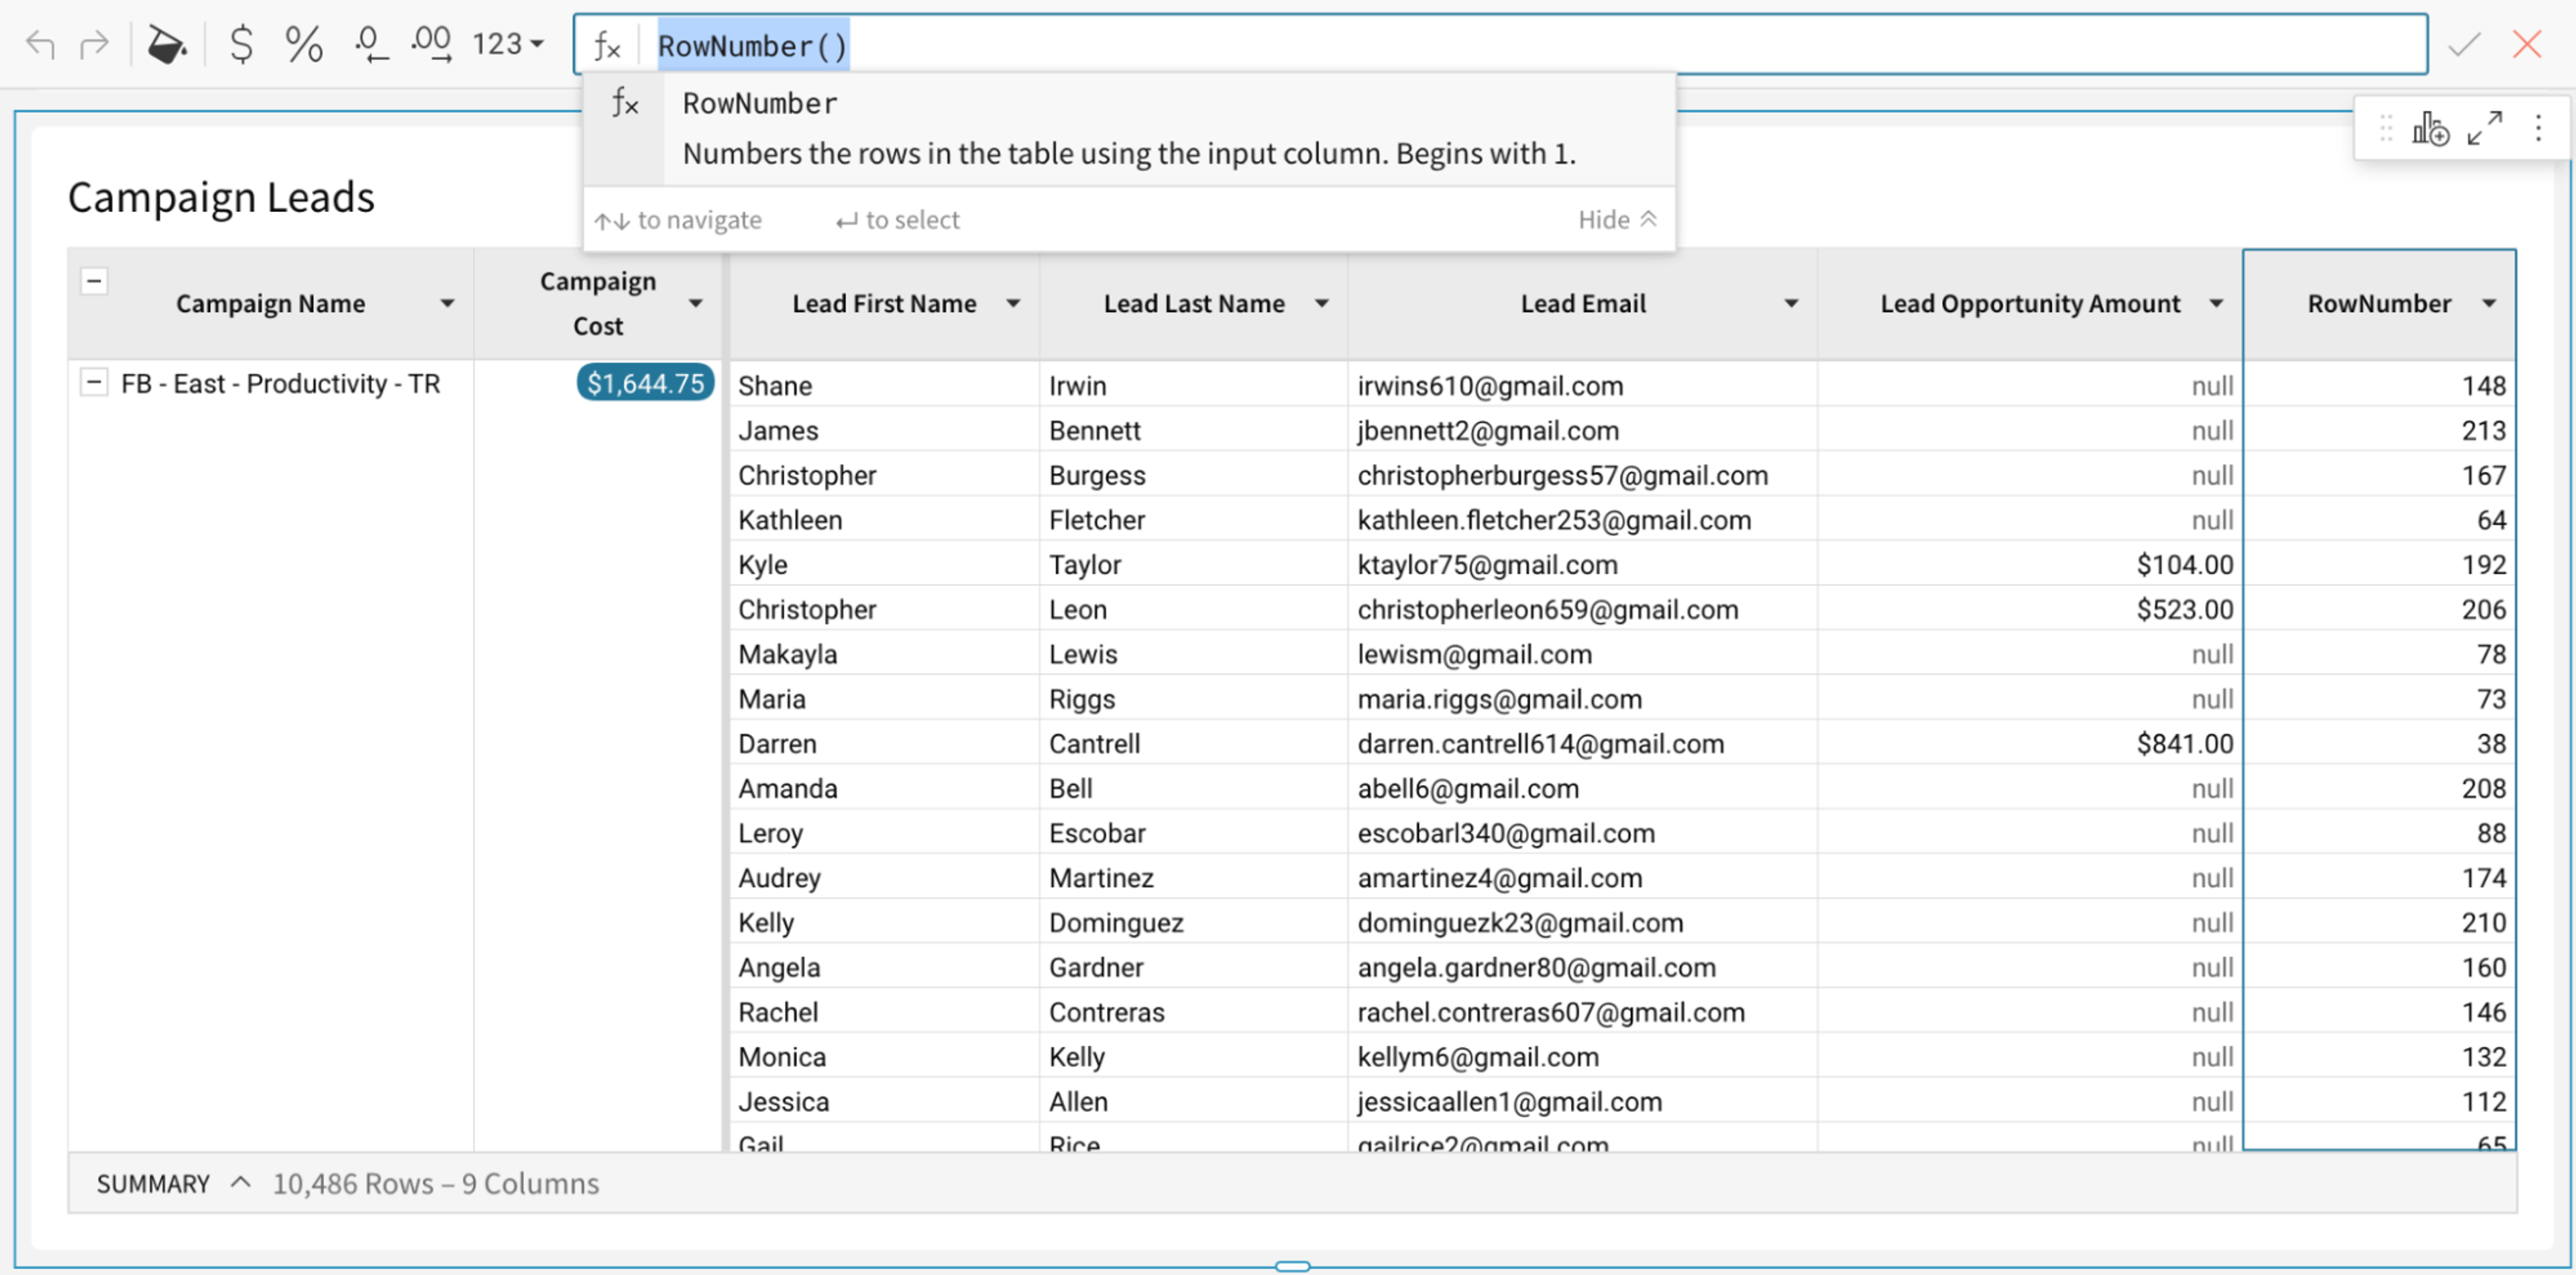The width and height of the screenshot is (2576, 1275).
Task: Click the bottom resize handle of table element
Action: 1292,1266
